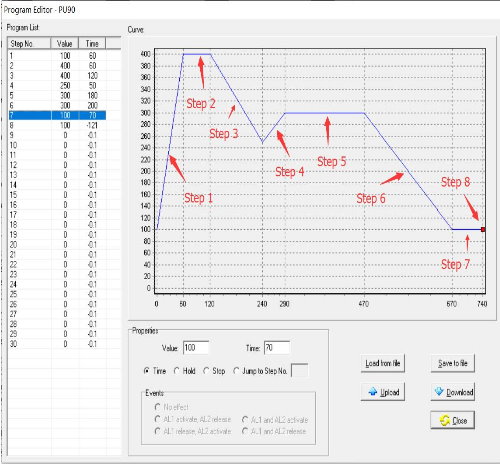Click the Save to file button
This screenshot has height=464, width=500.
452,363
